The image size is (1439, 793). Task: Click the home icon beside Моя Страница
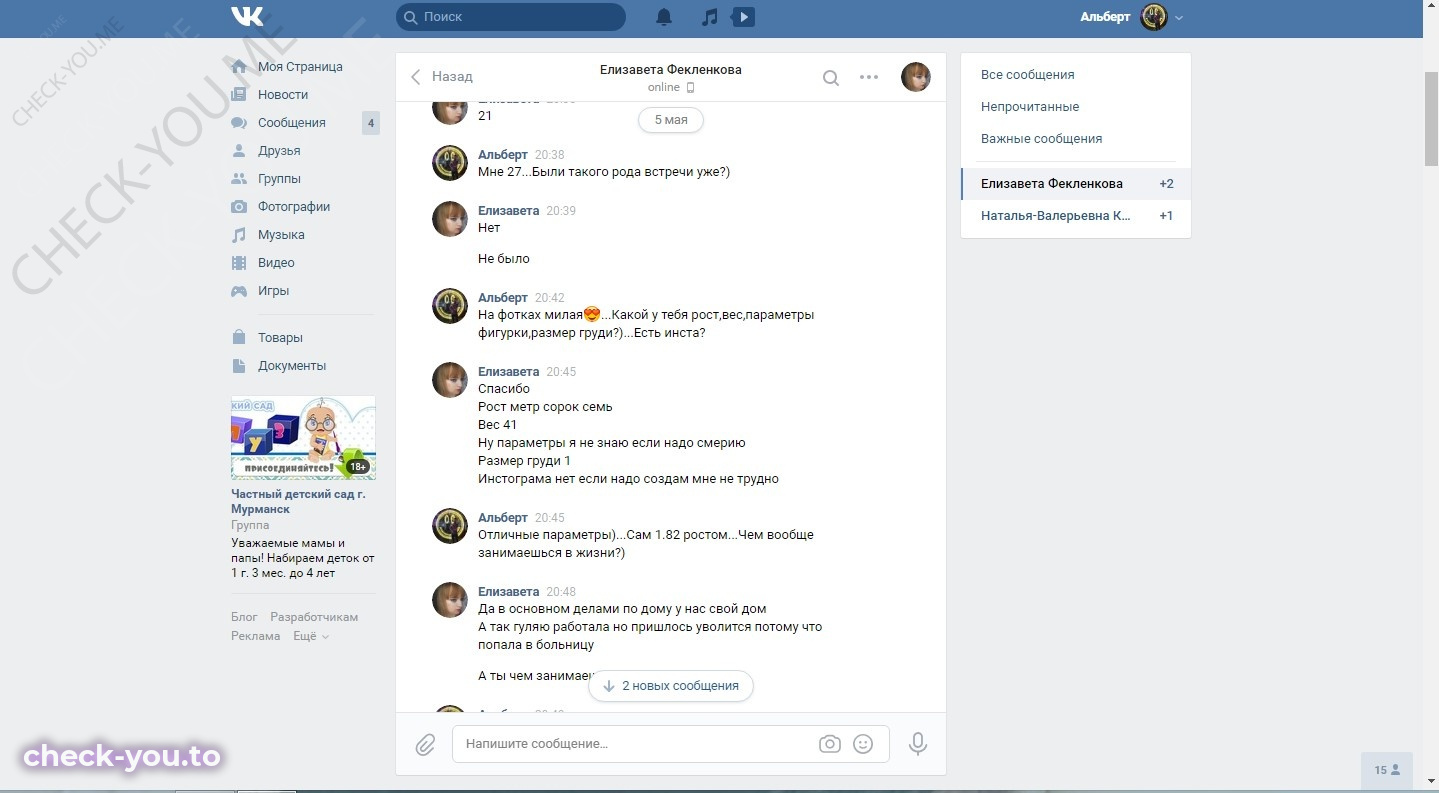239,67
